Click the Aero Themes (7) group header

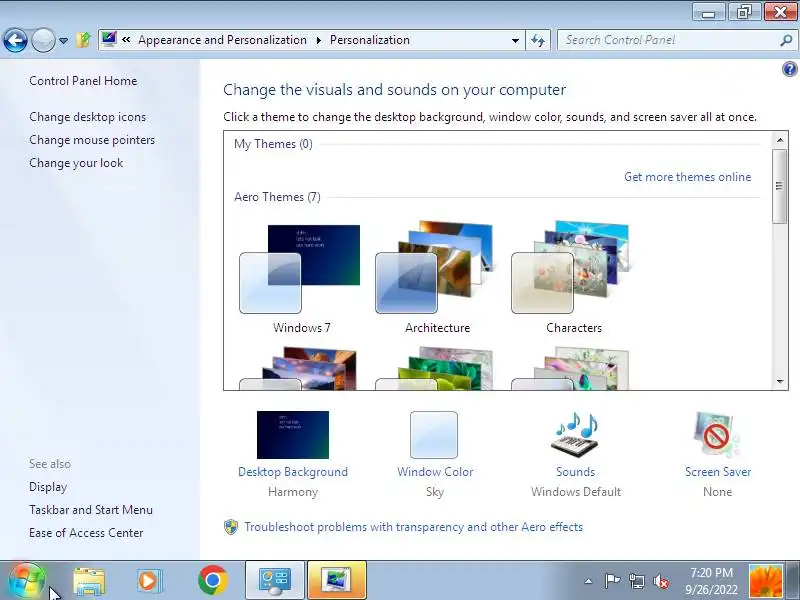[278, 197]
